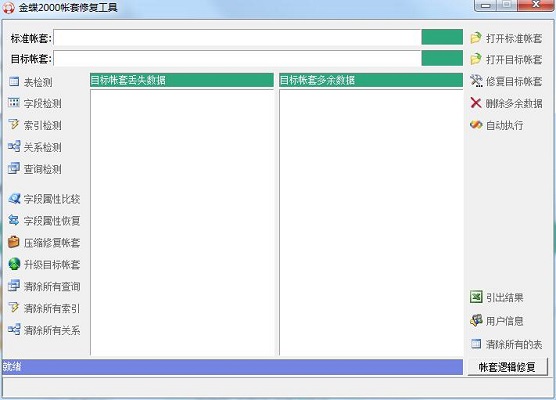Click the 关系检测 relation check icon
Viewport: 556px width, 400px height.
click(x=14, y=146)
